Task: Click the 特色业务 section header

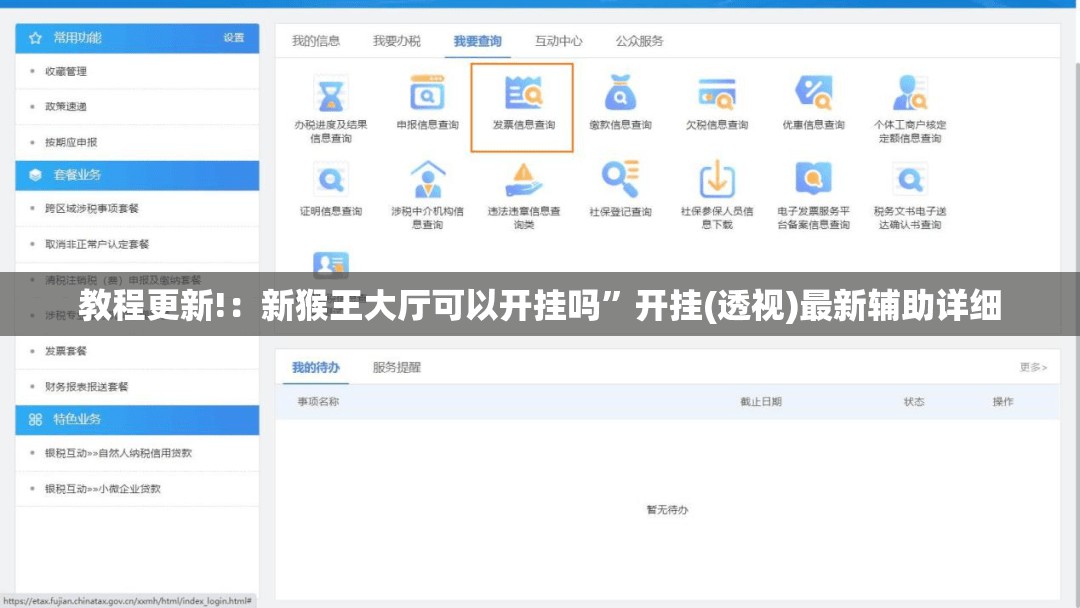Action: 138,419
